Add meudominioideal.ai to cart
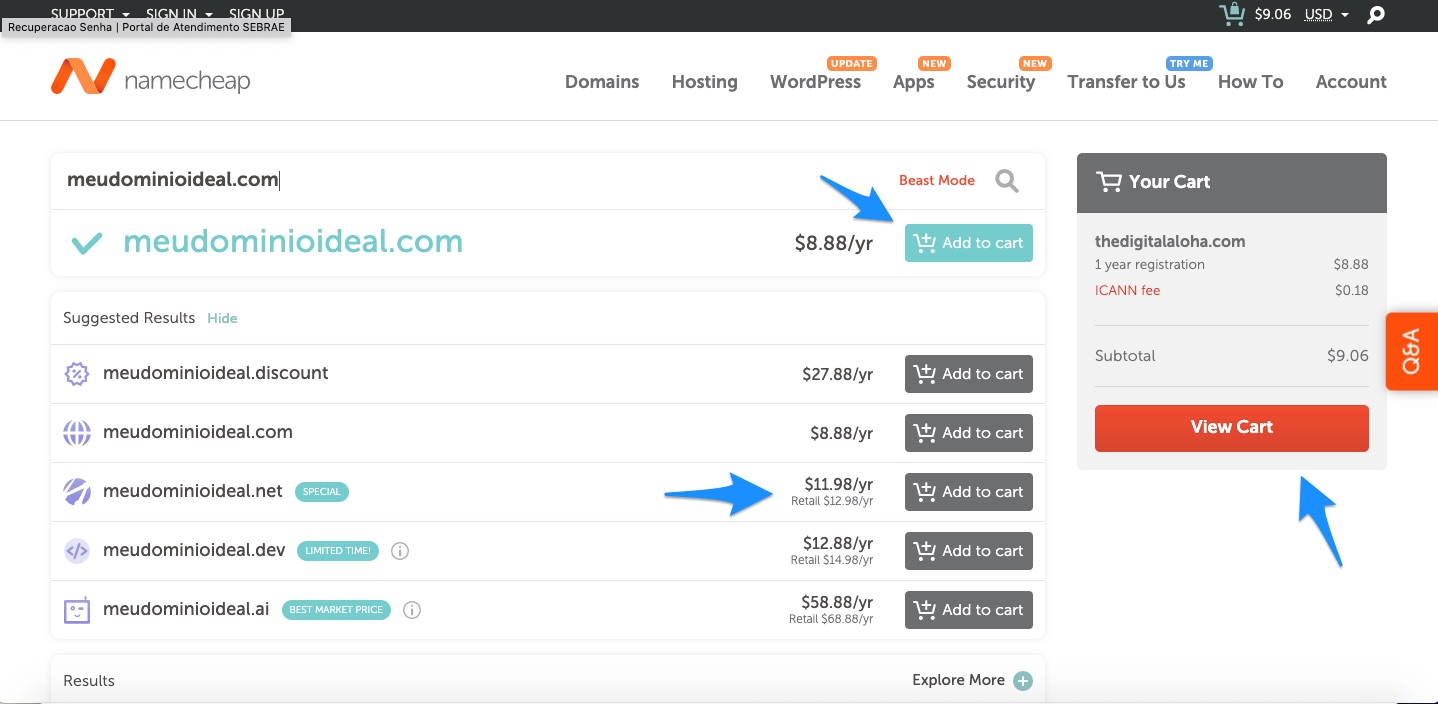1438x704 pixels. pyautogui.click(x=969, y=610)
